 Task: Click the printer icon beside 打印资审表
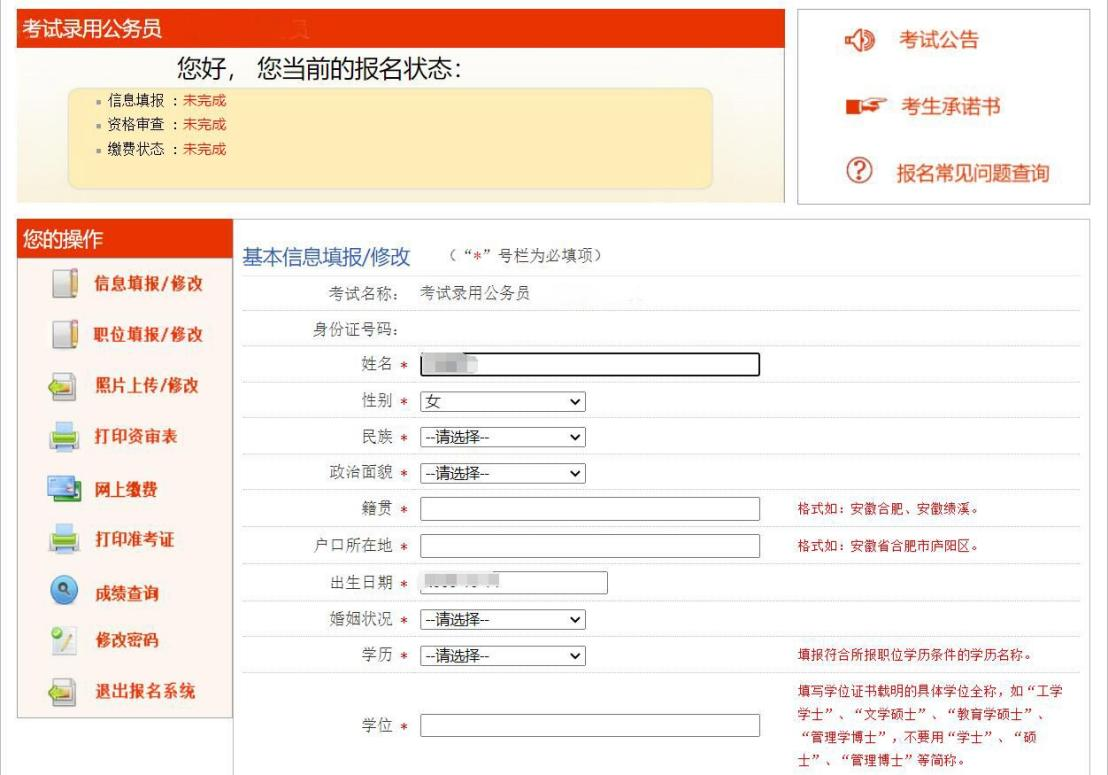[x=64, y=436]
